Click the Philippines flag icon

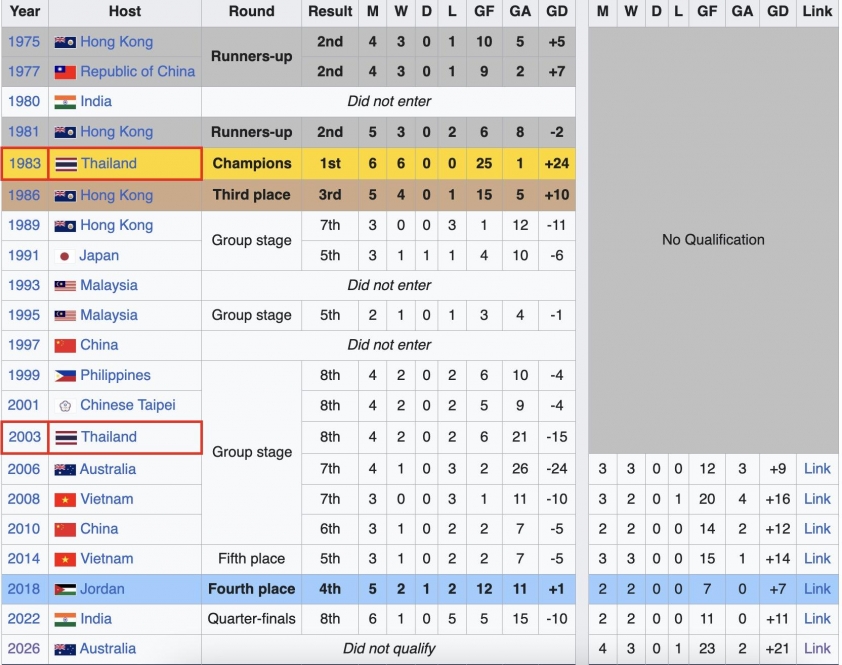[x=65, y=376]
